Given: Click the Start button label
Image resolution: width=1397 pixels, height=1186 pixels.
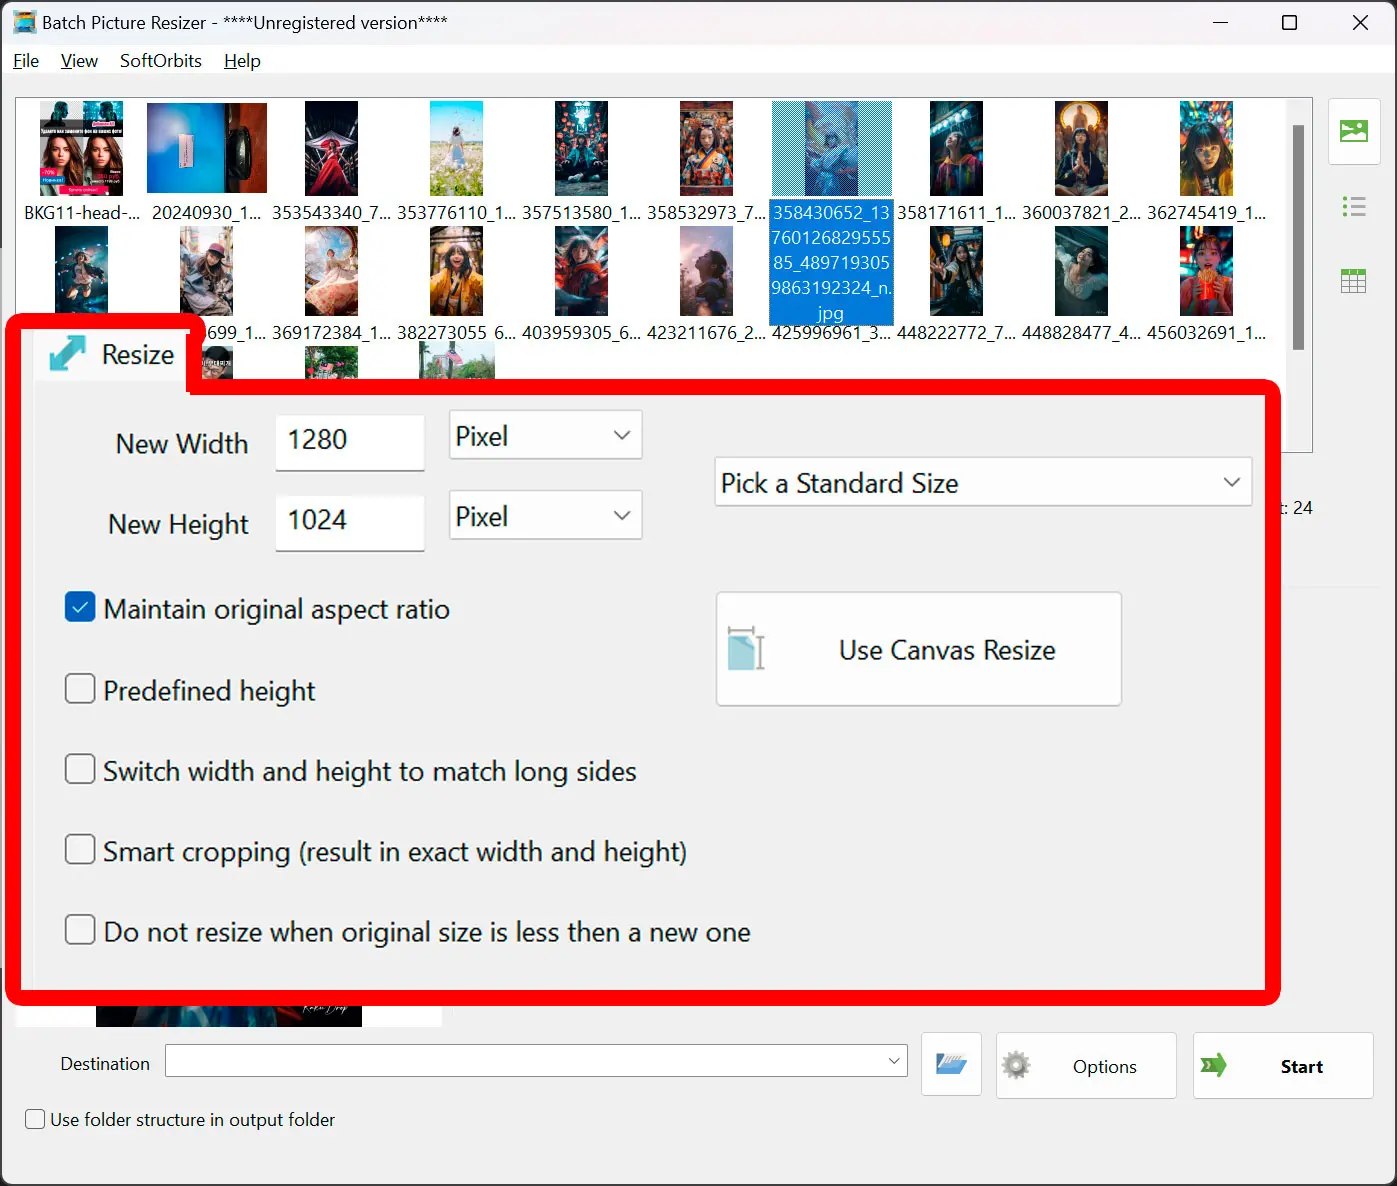Looking at the screenshot, I should (1302, 1067).
